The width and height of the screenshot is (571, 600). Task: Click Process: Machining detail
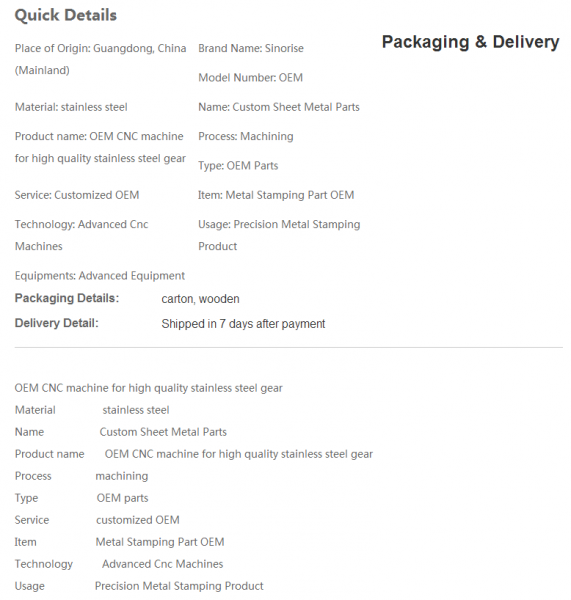click(246, 137)
